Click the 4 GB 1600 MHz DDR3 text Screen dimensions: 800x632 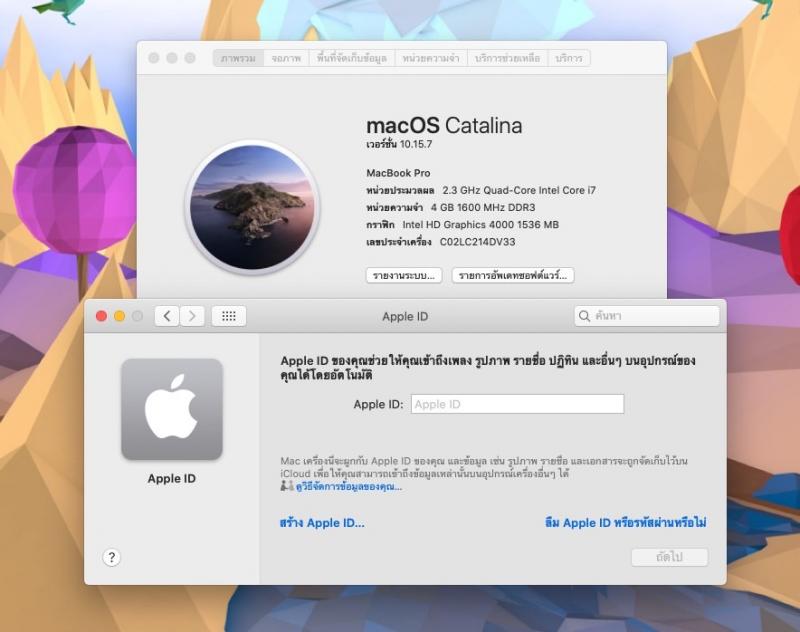483,208
